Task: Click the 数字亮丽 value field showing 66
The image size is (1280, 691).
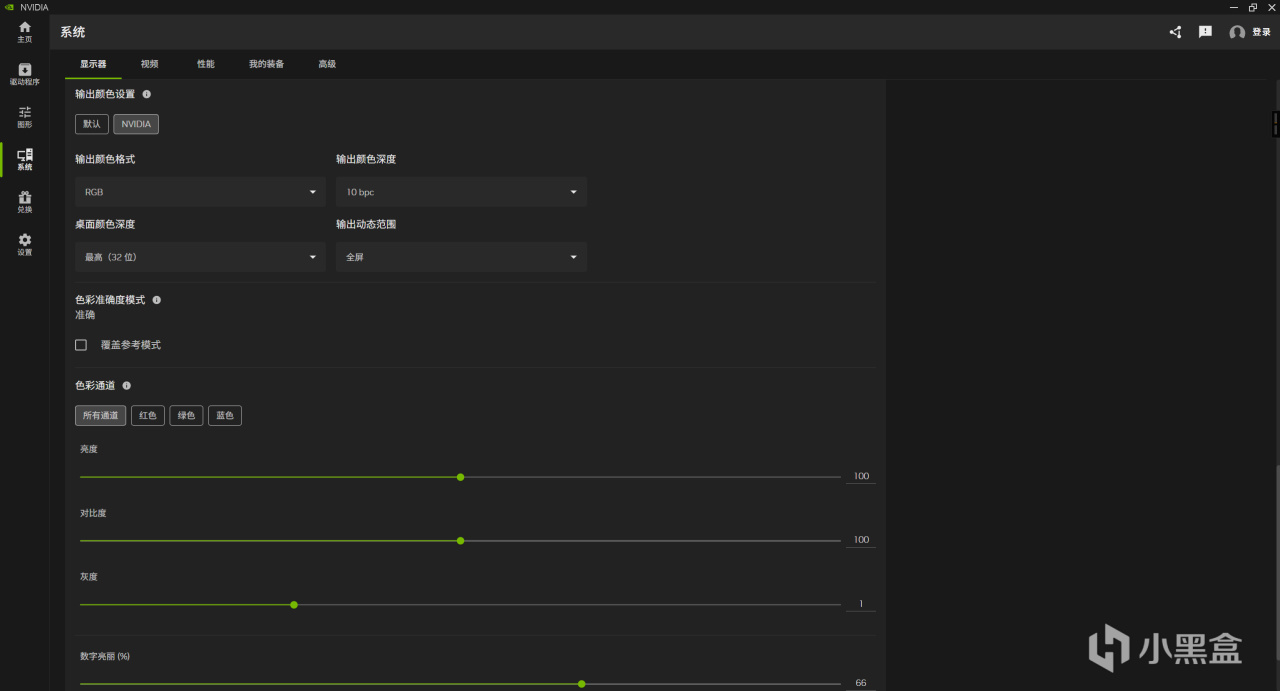Action: pos(861,683)
